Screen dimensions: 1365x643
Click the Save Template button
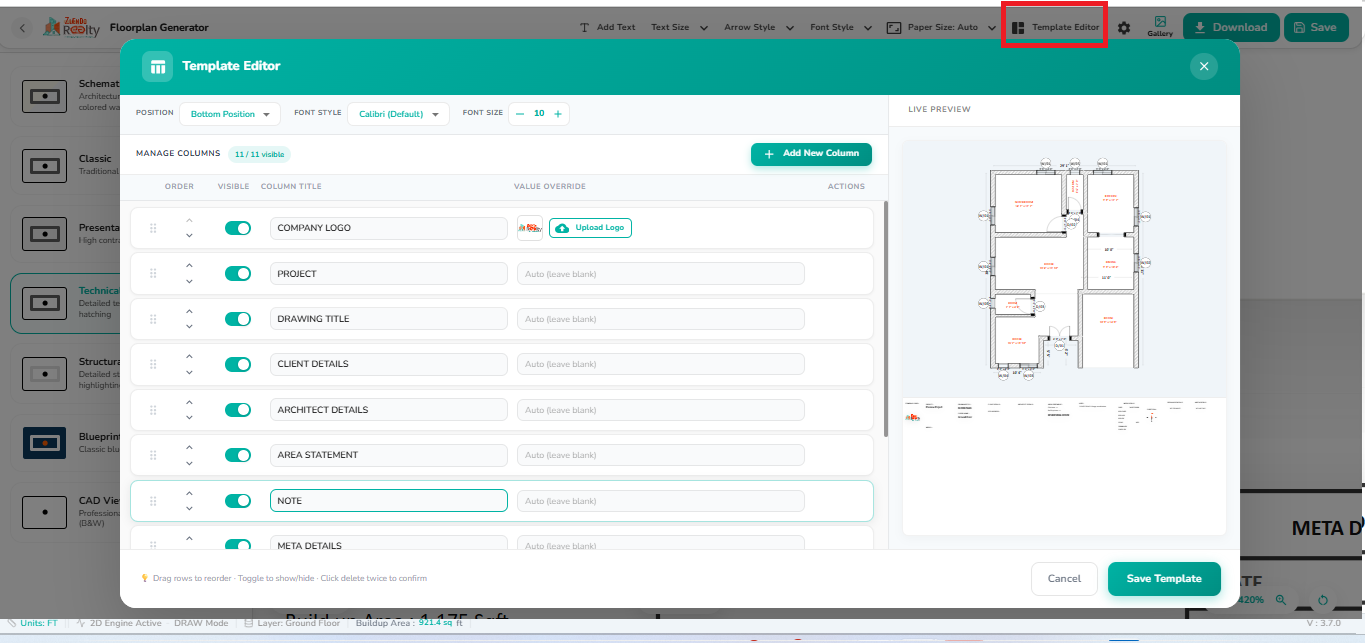[x=1164, y=579]
